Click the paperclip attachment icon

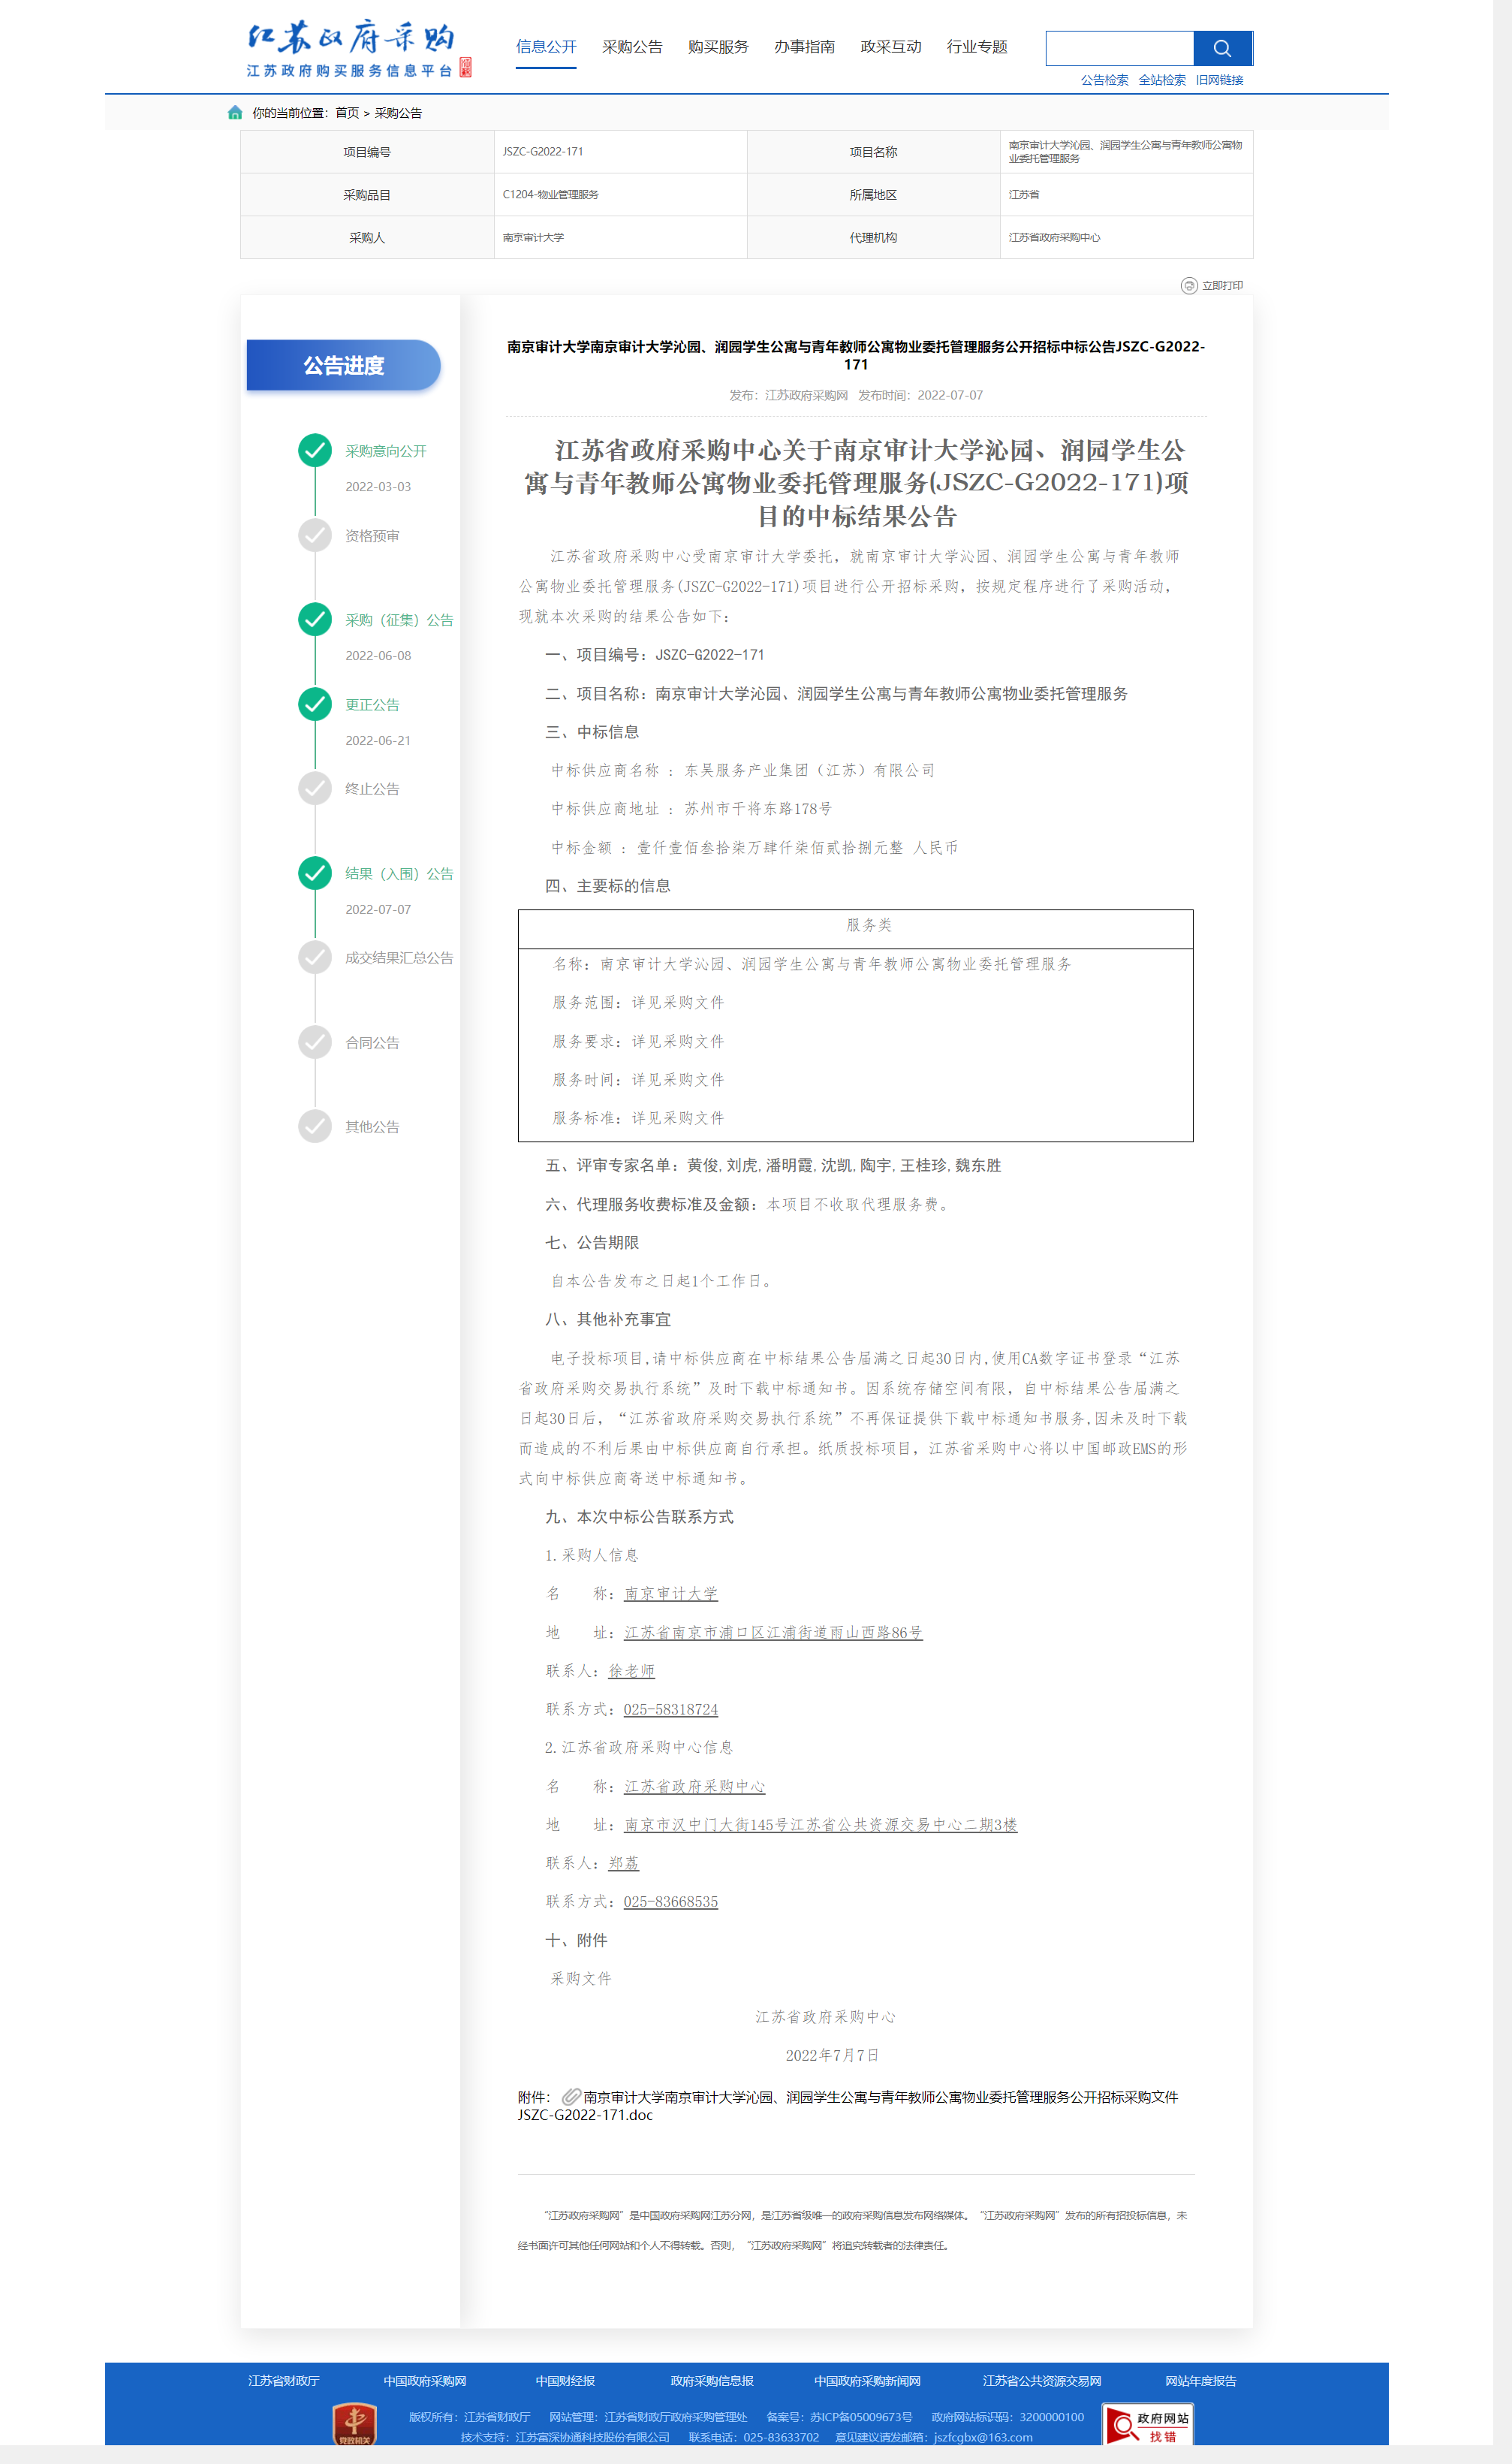pos(571,2096)
